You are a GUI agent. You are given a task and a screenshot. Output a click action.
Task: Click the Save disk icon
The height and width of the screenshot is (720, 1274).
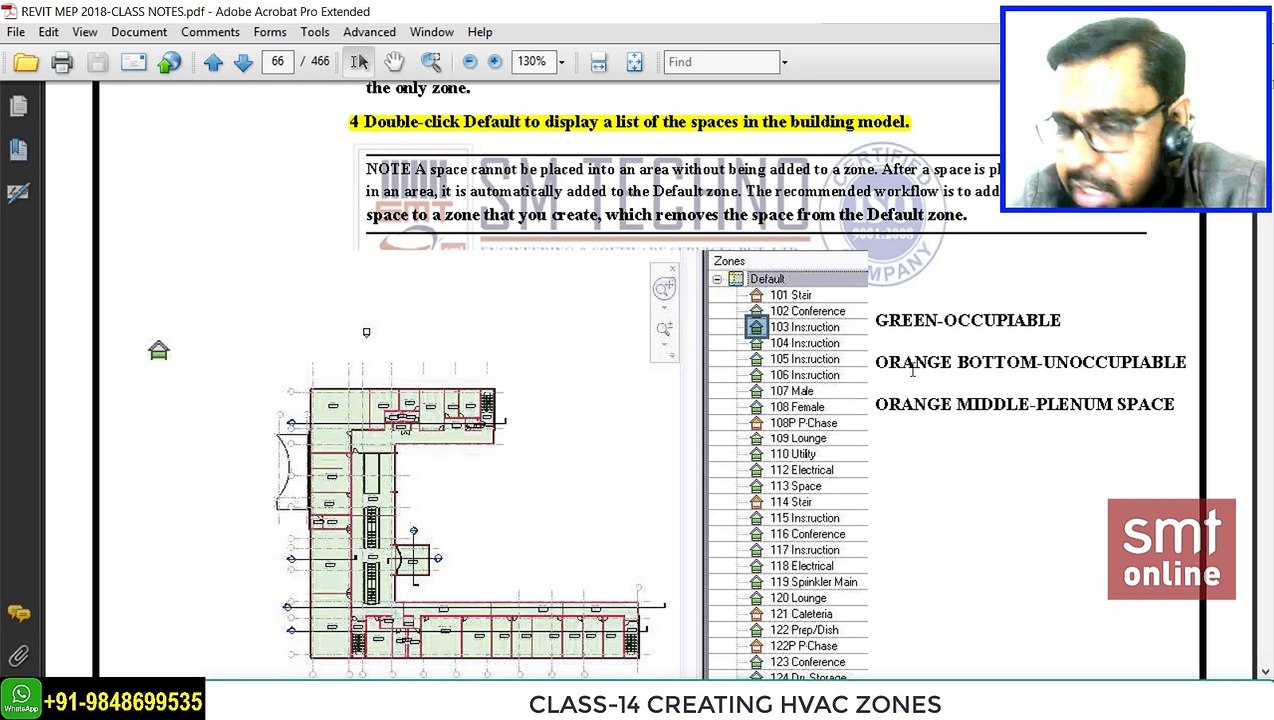[97, 63]
